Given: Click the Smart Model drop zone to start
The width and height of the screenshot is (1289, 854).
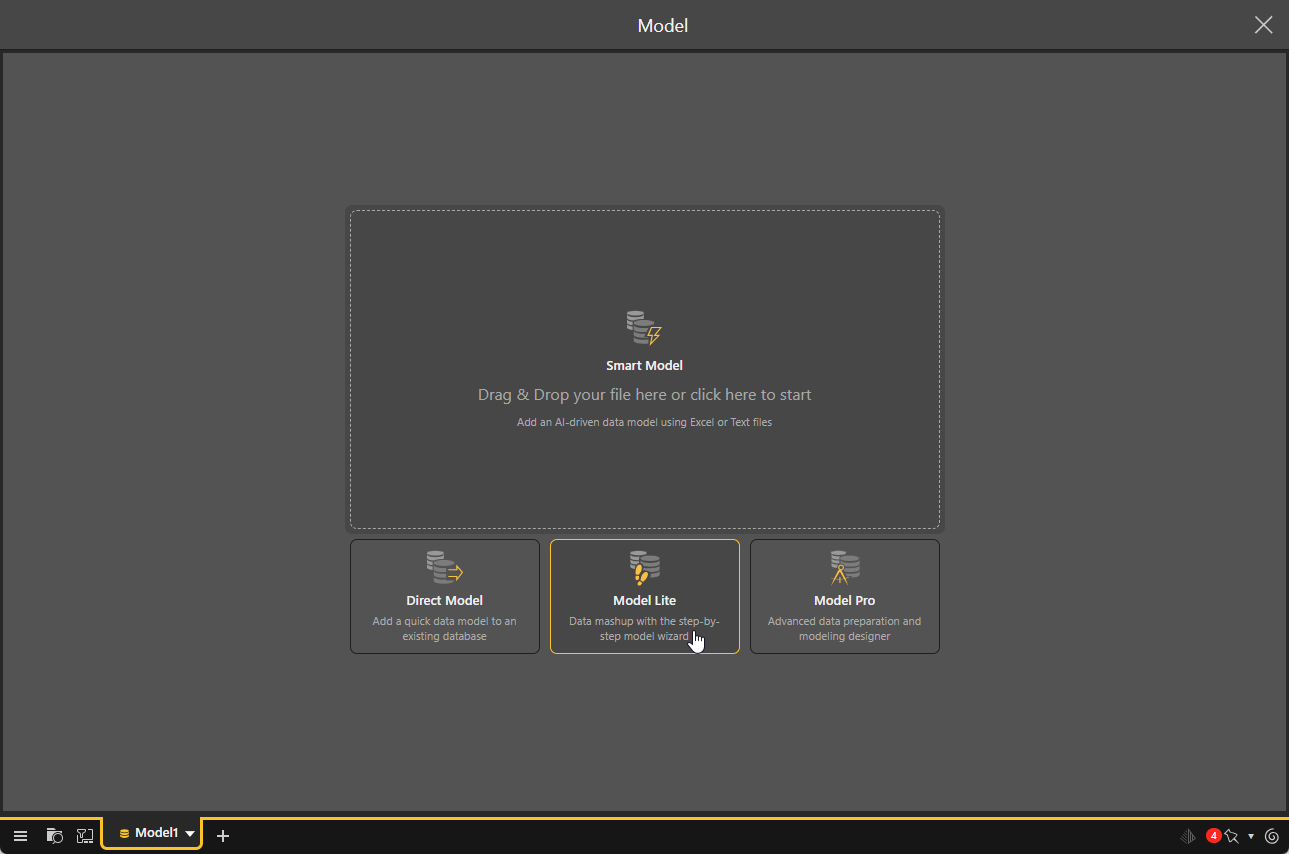Looking at the screenshot, I should (x=644, y=394).
